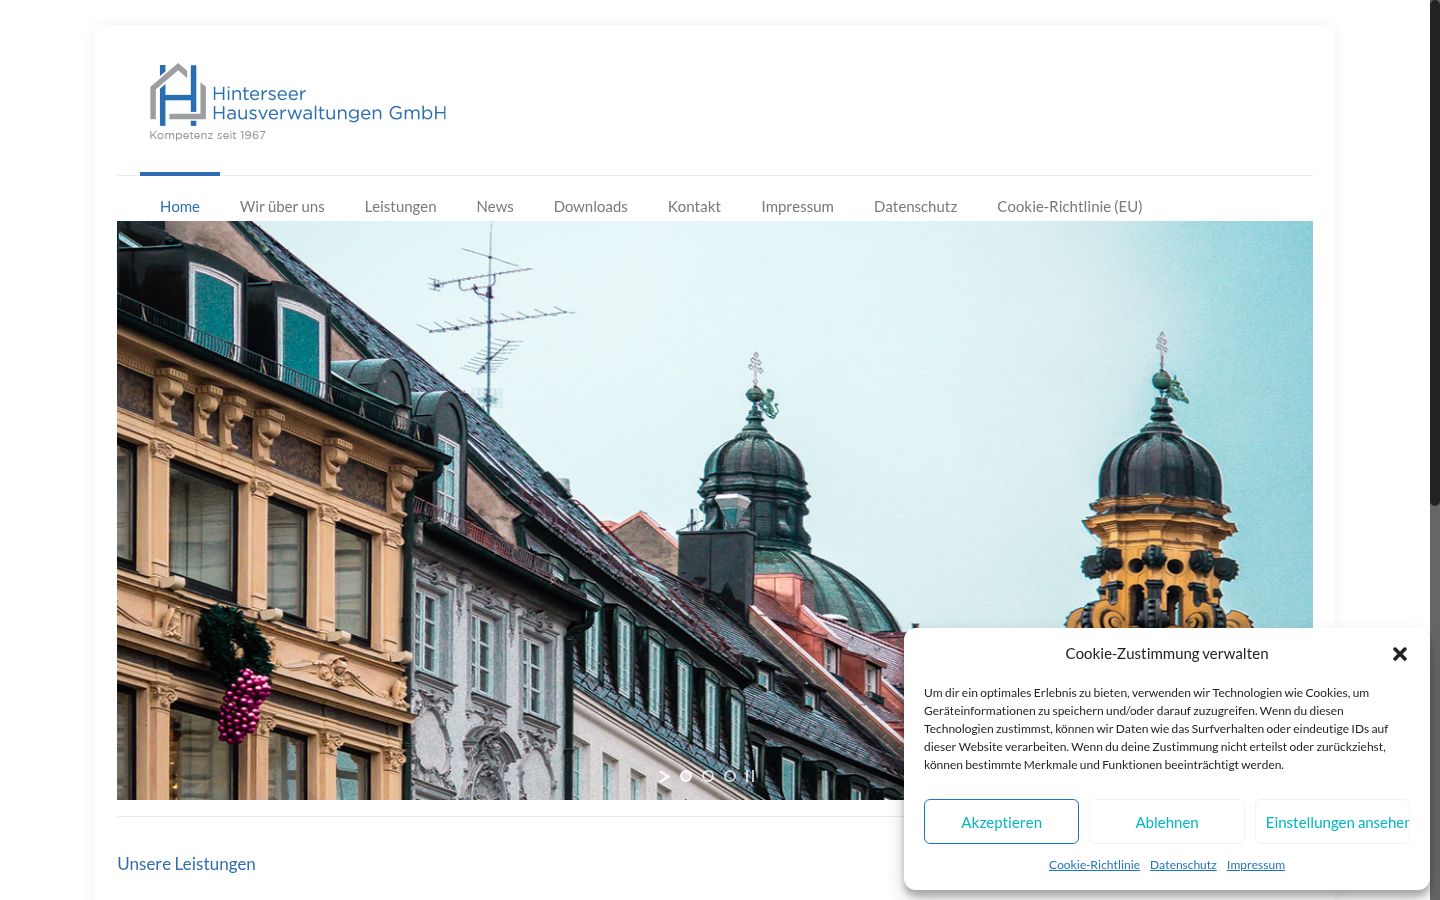Click the Hinterseer Hausverwaltungen logo
This screenshot has height=900, width=1440.
298,102
